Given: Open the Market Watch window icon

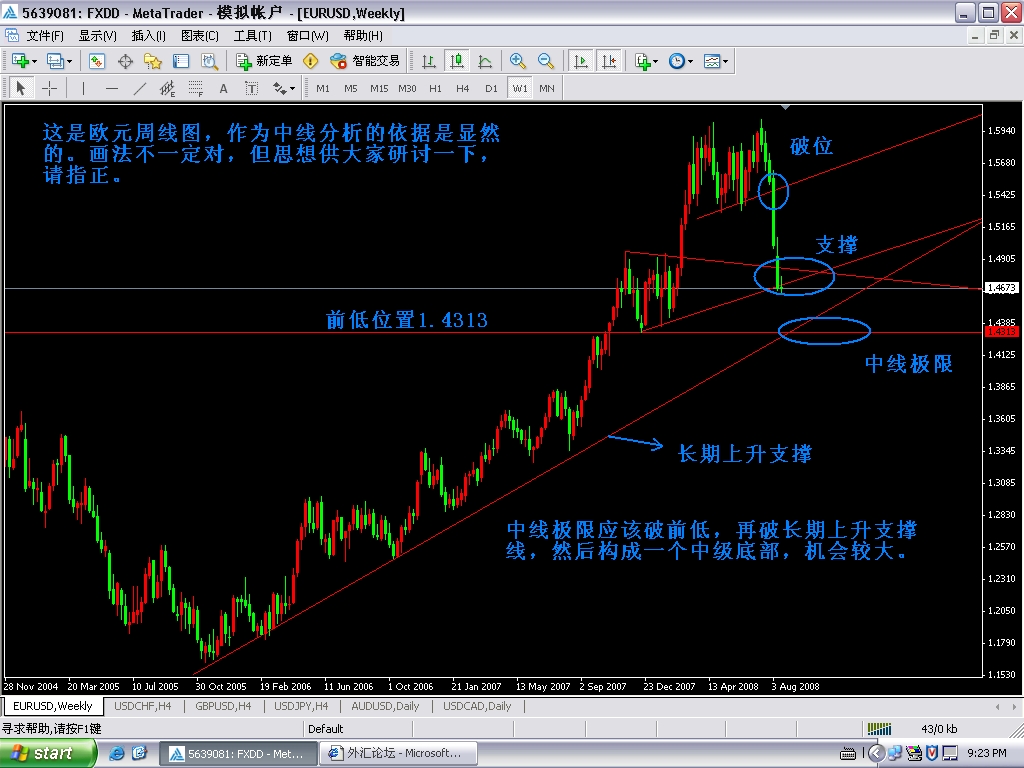Looking at the screenshot, I should click(97, 61).
